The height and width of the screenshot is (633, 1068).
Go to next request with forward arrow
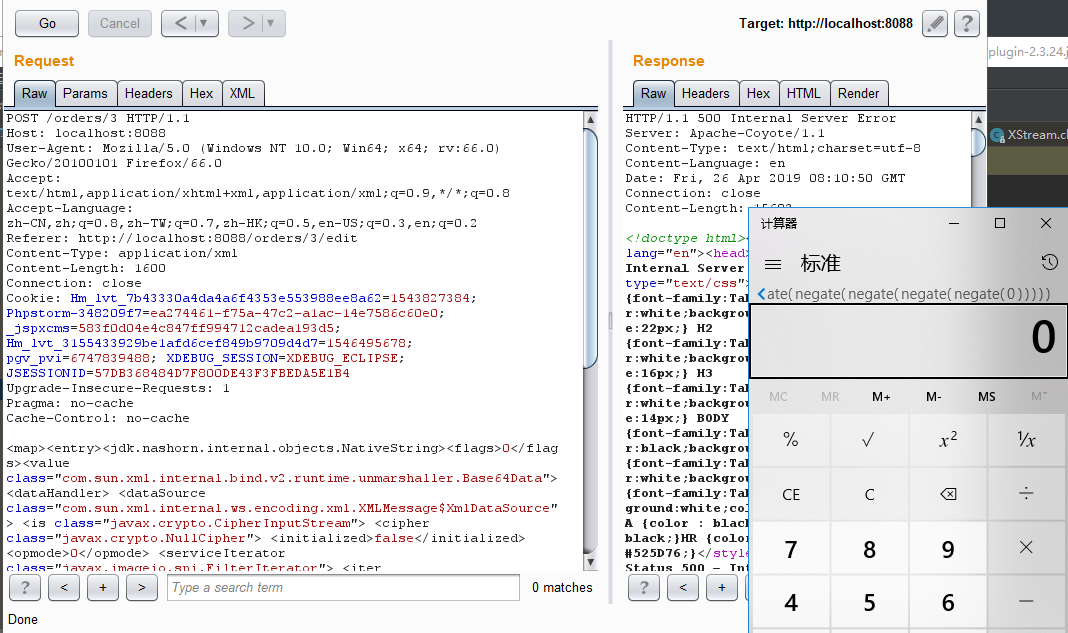coord(247,24)
